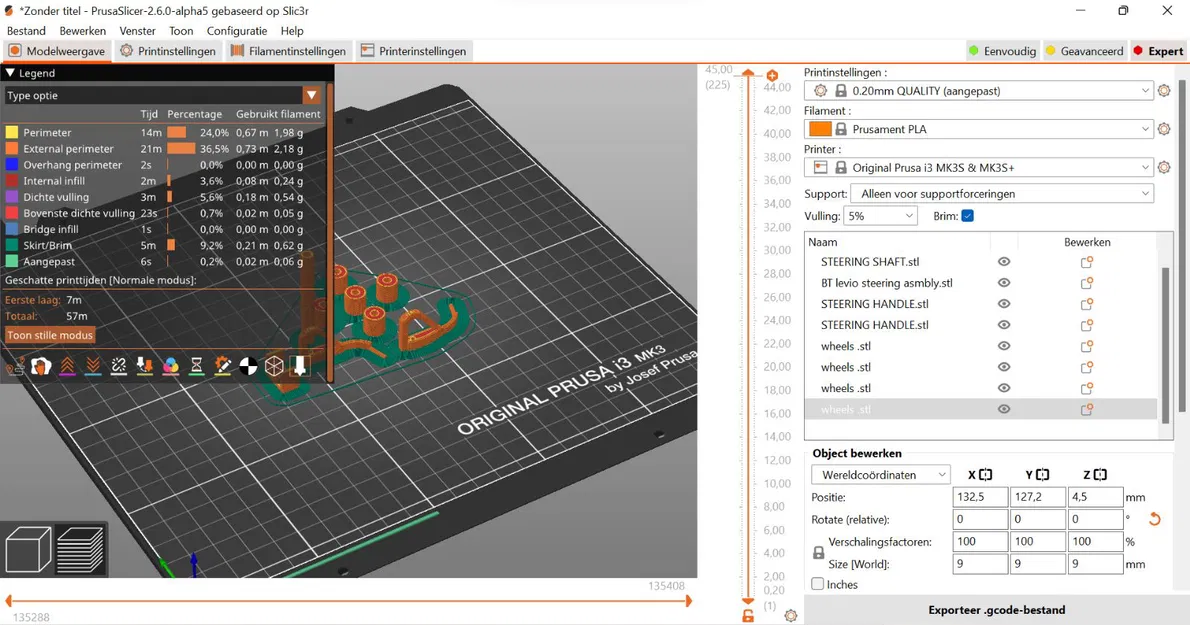This screenshot has width=1190, height=625.
Task: Open the Wereldcoördinaten dropdown
Action: pos(880,475)
